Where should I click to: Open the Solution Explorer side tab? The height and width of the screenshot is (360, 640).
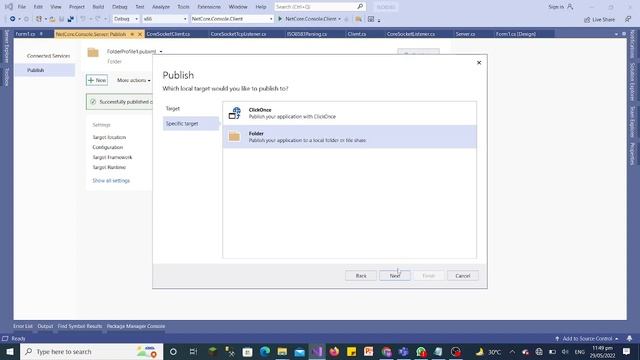633,82
